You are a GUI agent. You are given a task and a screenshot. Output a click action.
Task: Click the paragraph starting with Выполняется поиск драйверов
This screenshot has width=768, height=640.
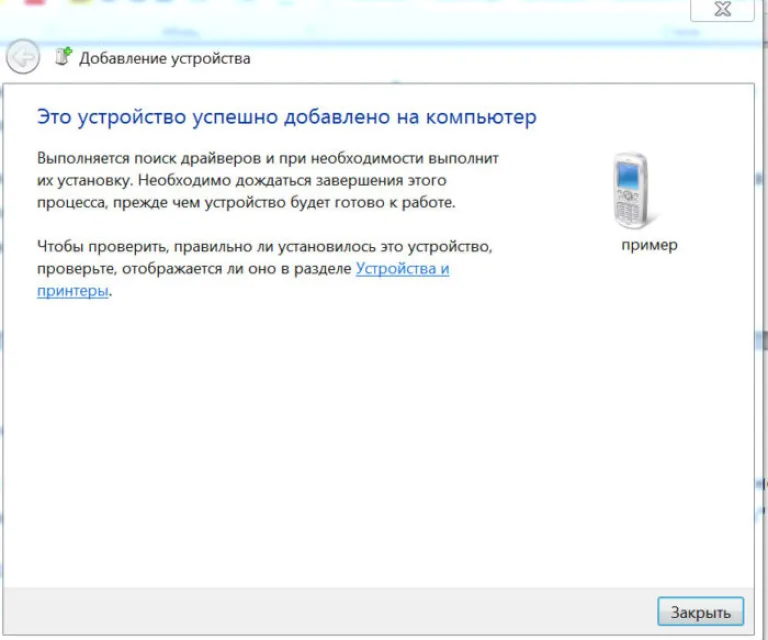(268, 180)
